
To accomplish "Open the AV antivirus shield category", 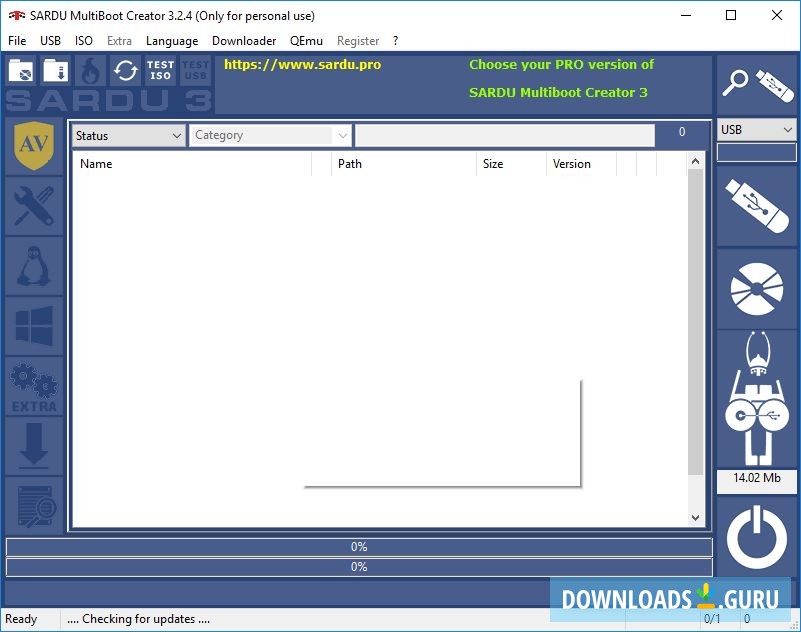I will 34,146.
